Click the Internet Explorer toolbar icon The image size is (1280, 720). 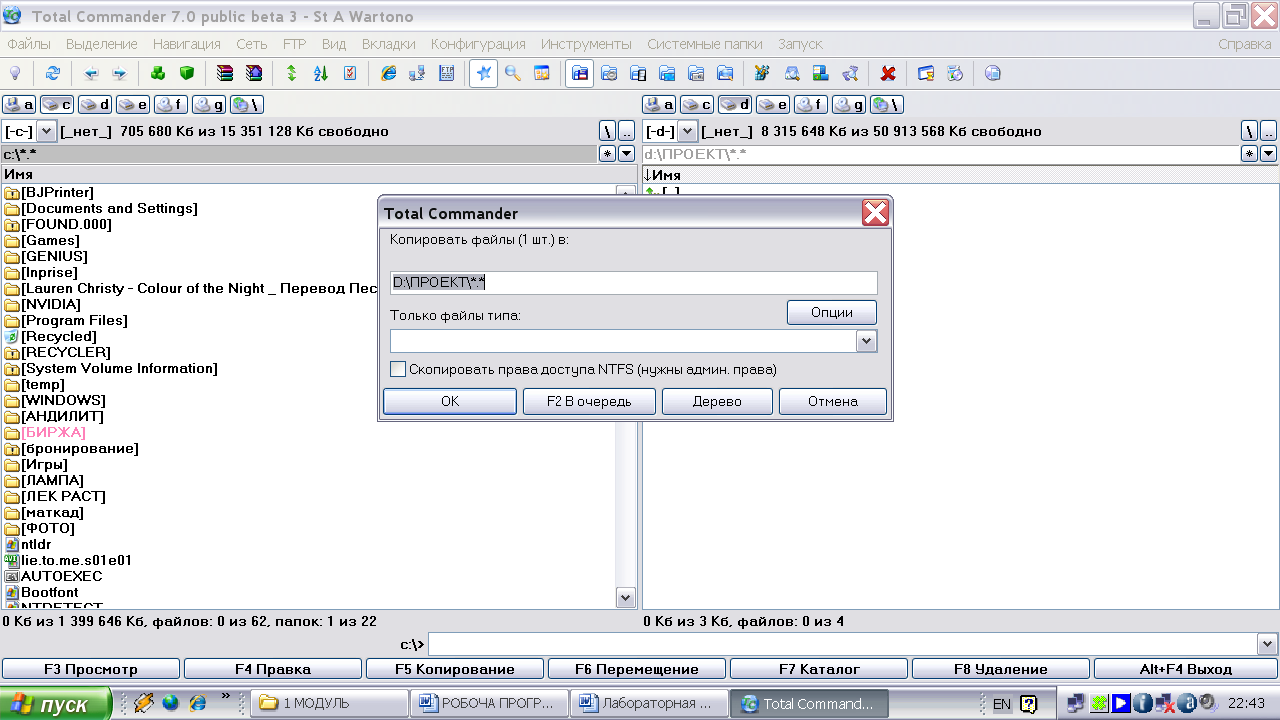pyautogui.click(x=389, y=73)
